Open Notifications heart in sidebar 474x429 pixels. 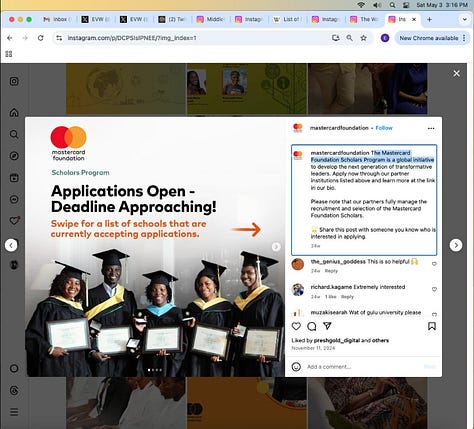pos(14,221)
